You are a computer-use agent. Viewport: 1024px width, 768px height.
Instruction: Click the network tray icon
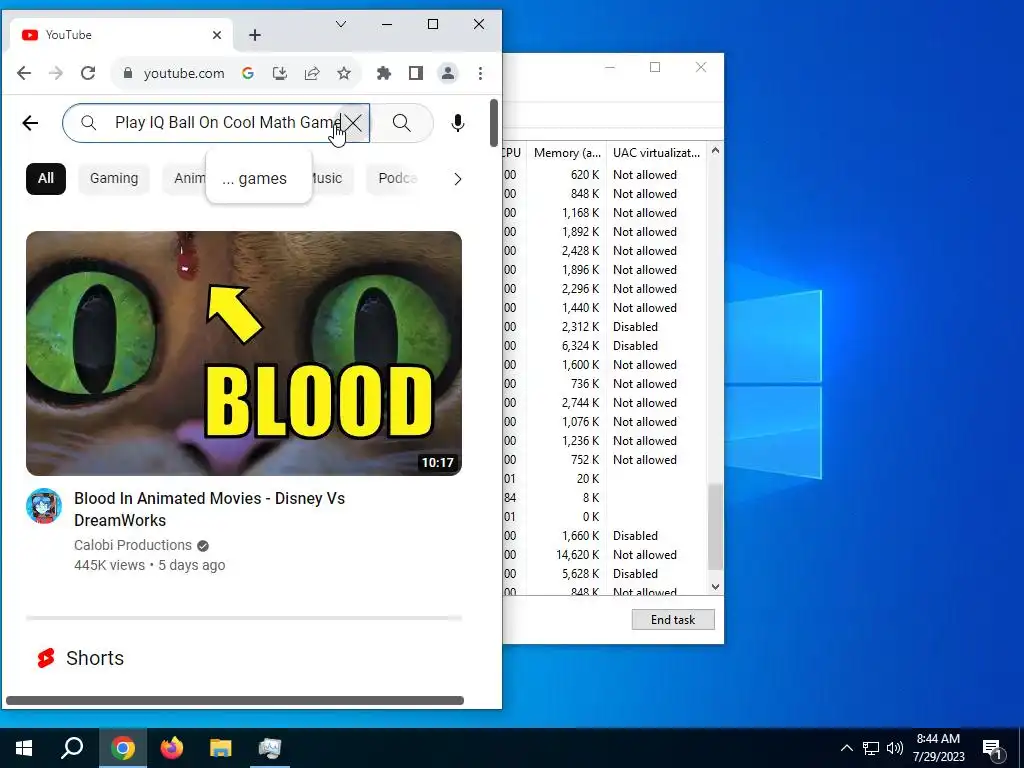pos(871,748)
